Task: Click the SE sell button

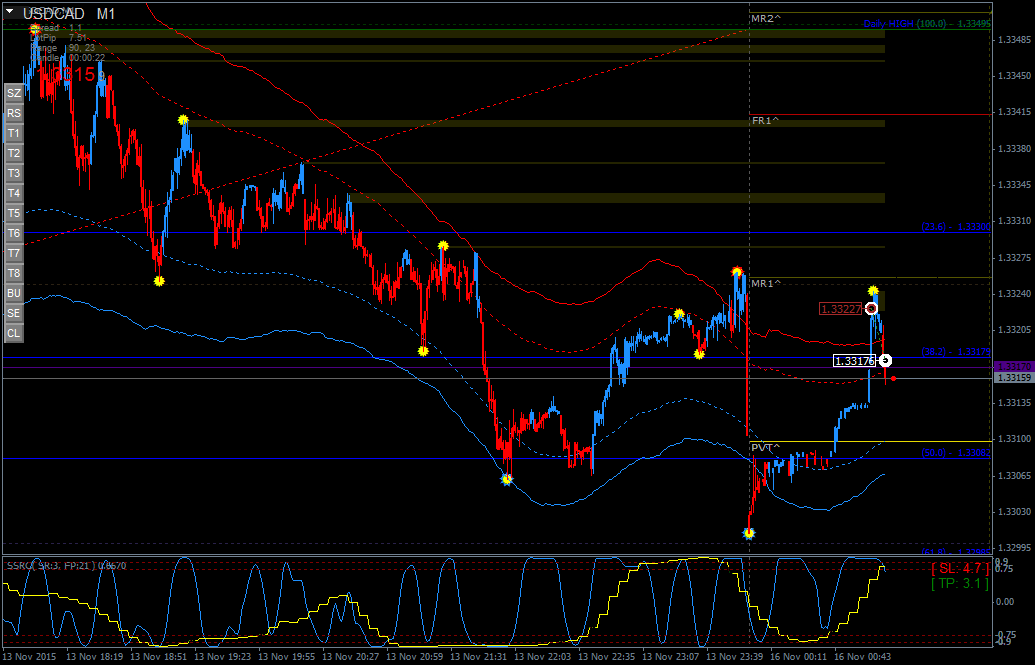Action: point(14,313)
